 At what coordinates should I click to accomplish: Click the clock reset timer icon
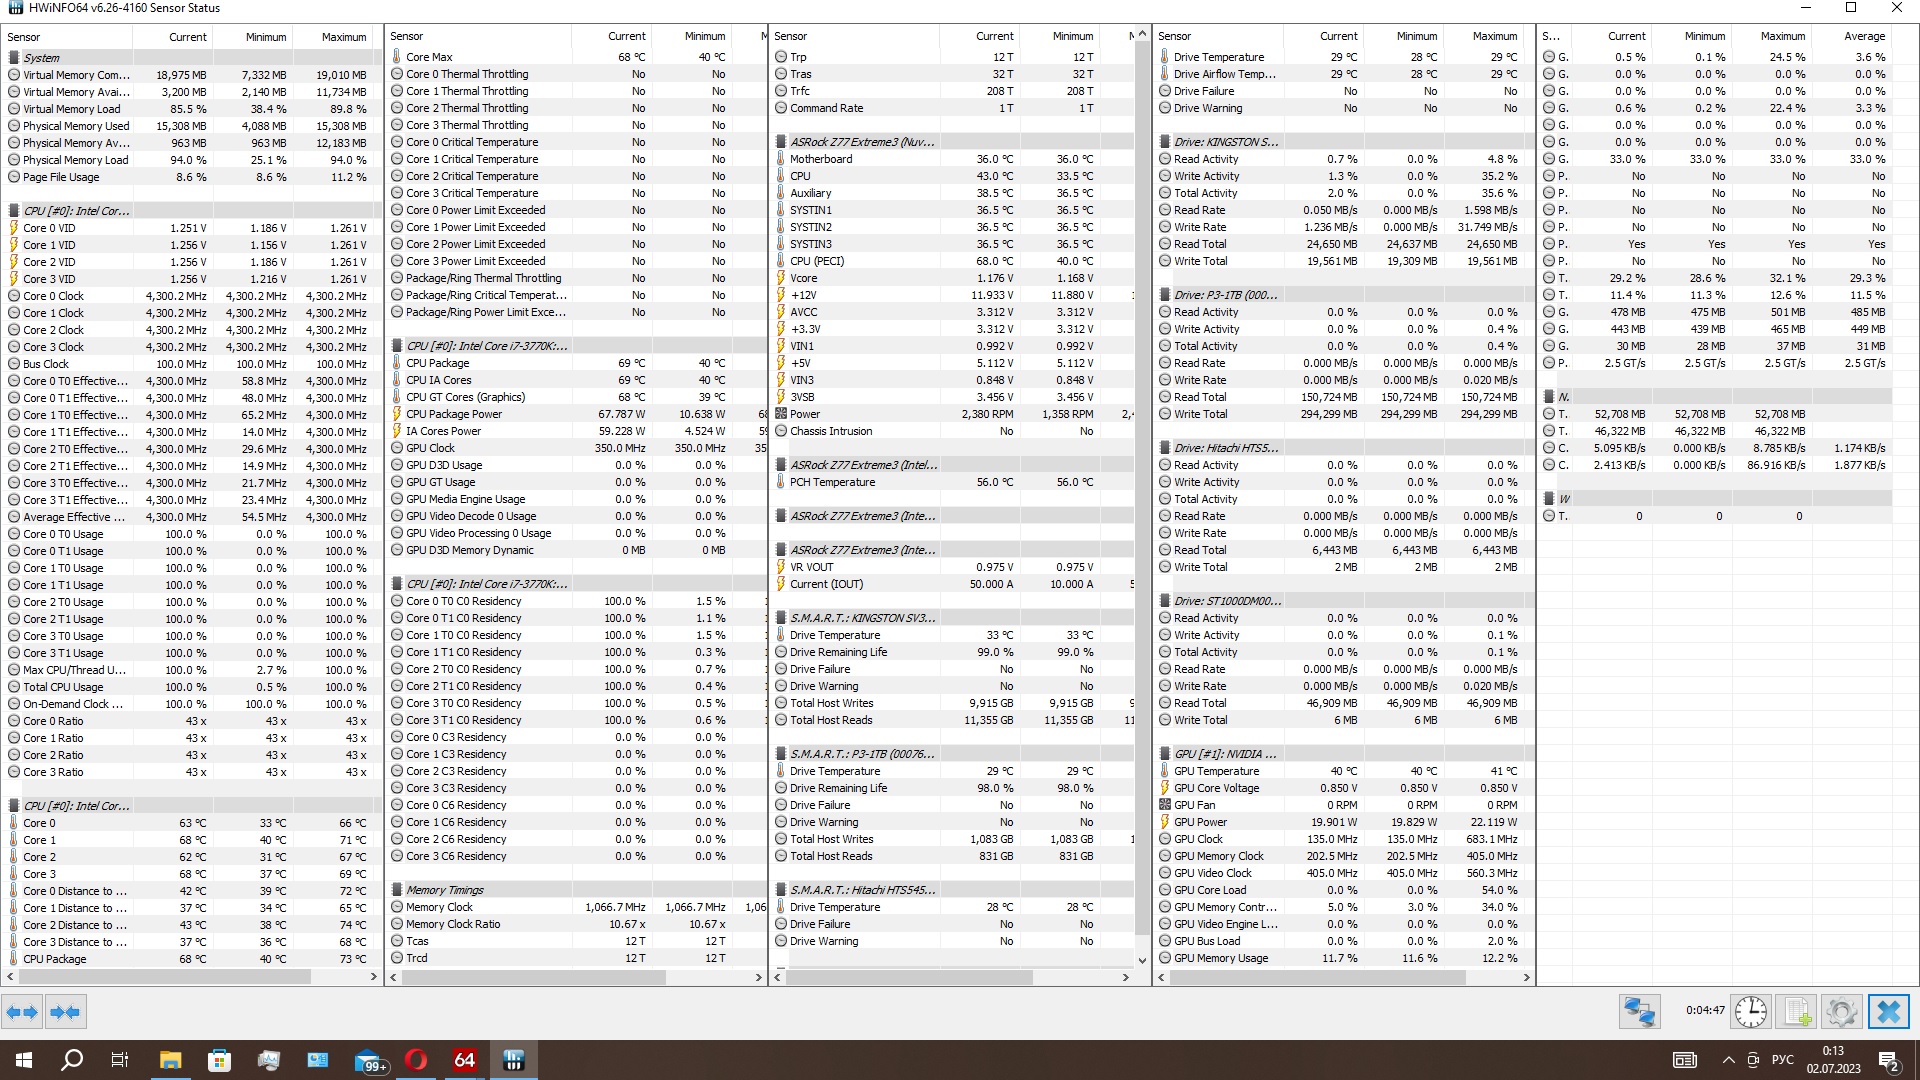click(1750, 1012)
